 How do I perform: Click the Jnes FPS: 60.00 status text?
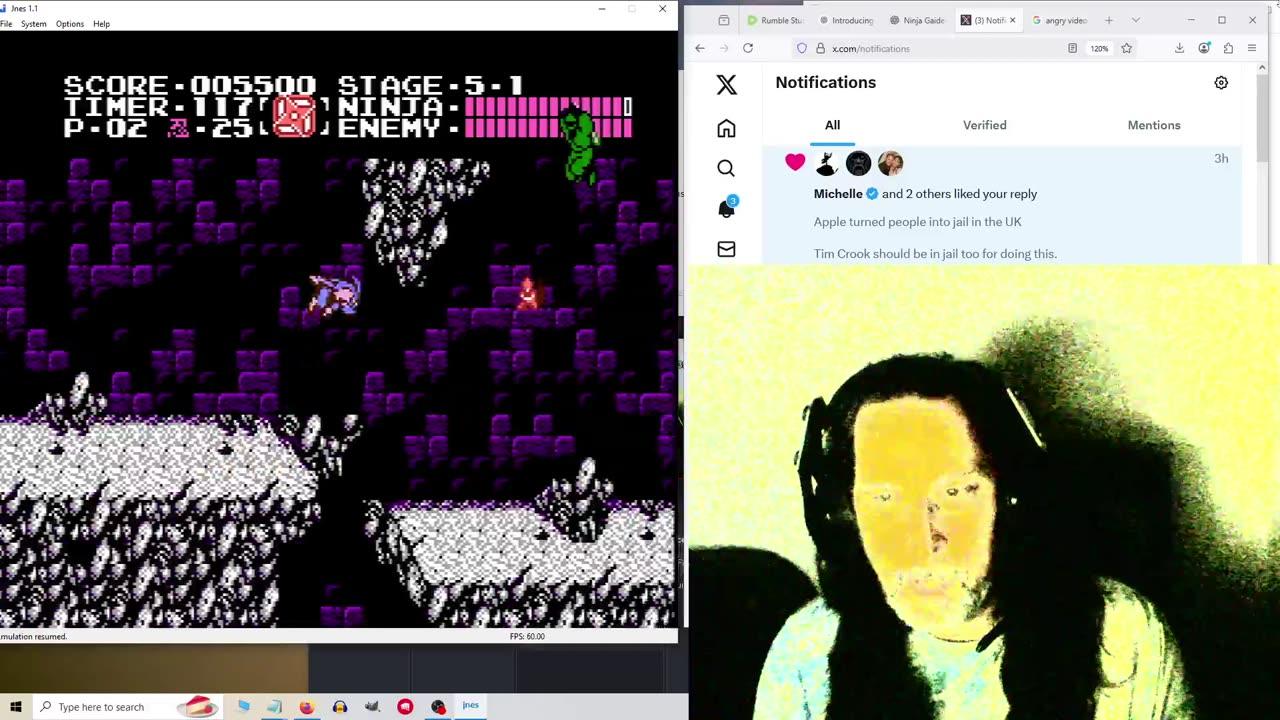click(x=527, y=636)
